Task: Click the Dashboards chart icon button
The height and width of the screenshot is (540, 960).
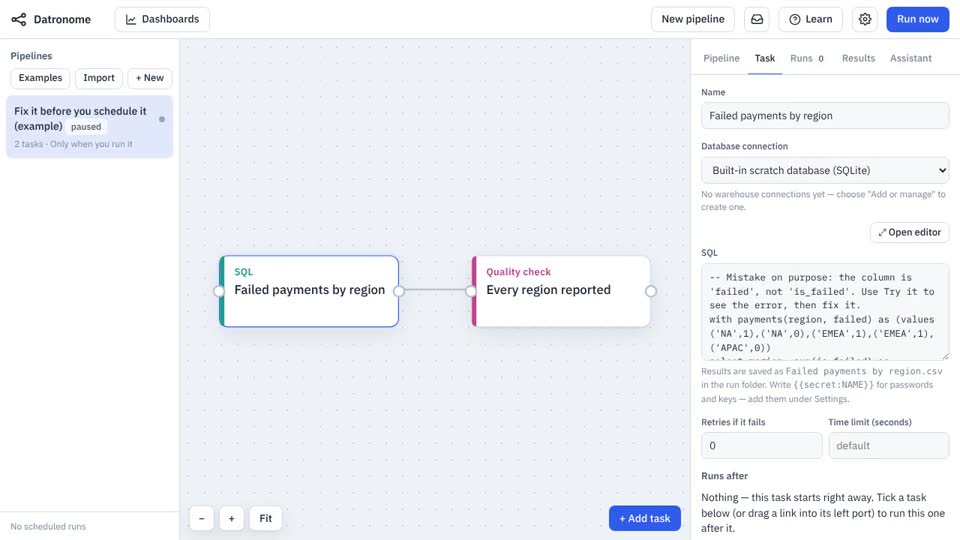Action: point(162,20)
